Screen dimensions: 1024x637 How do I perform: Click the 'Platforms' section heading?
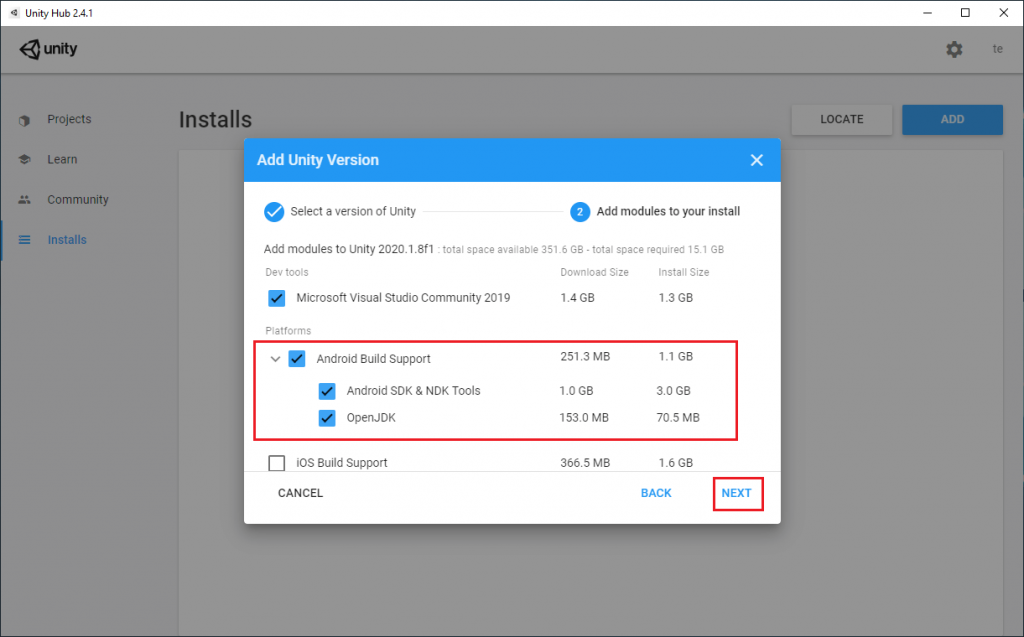pyautogui.click(x=288, y=331)
